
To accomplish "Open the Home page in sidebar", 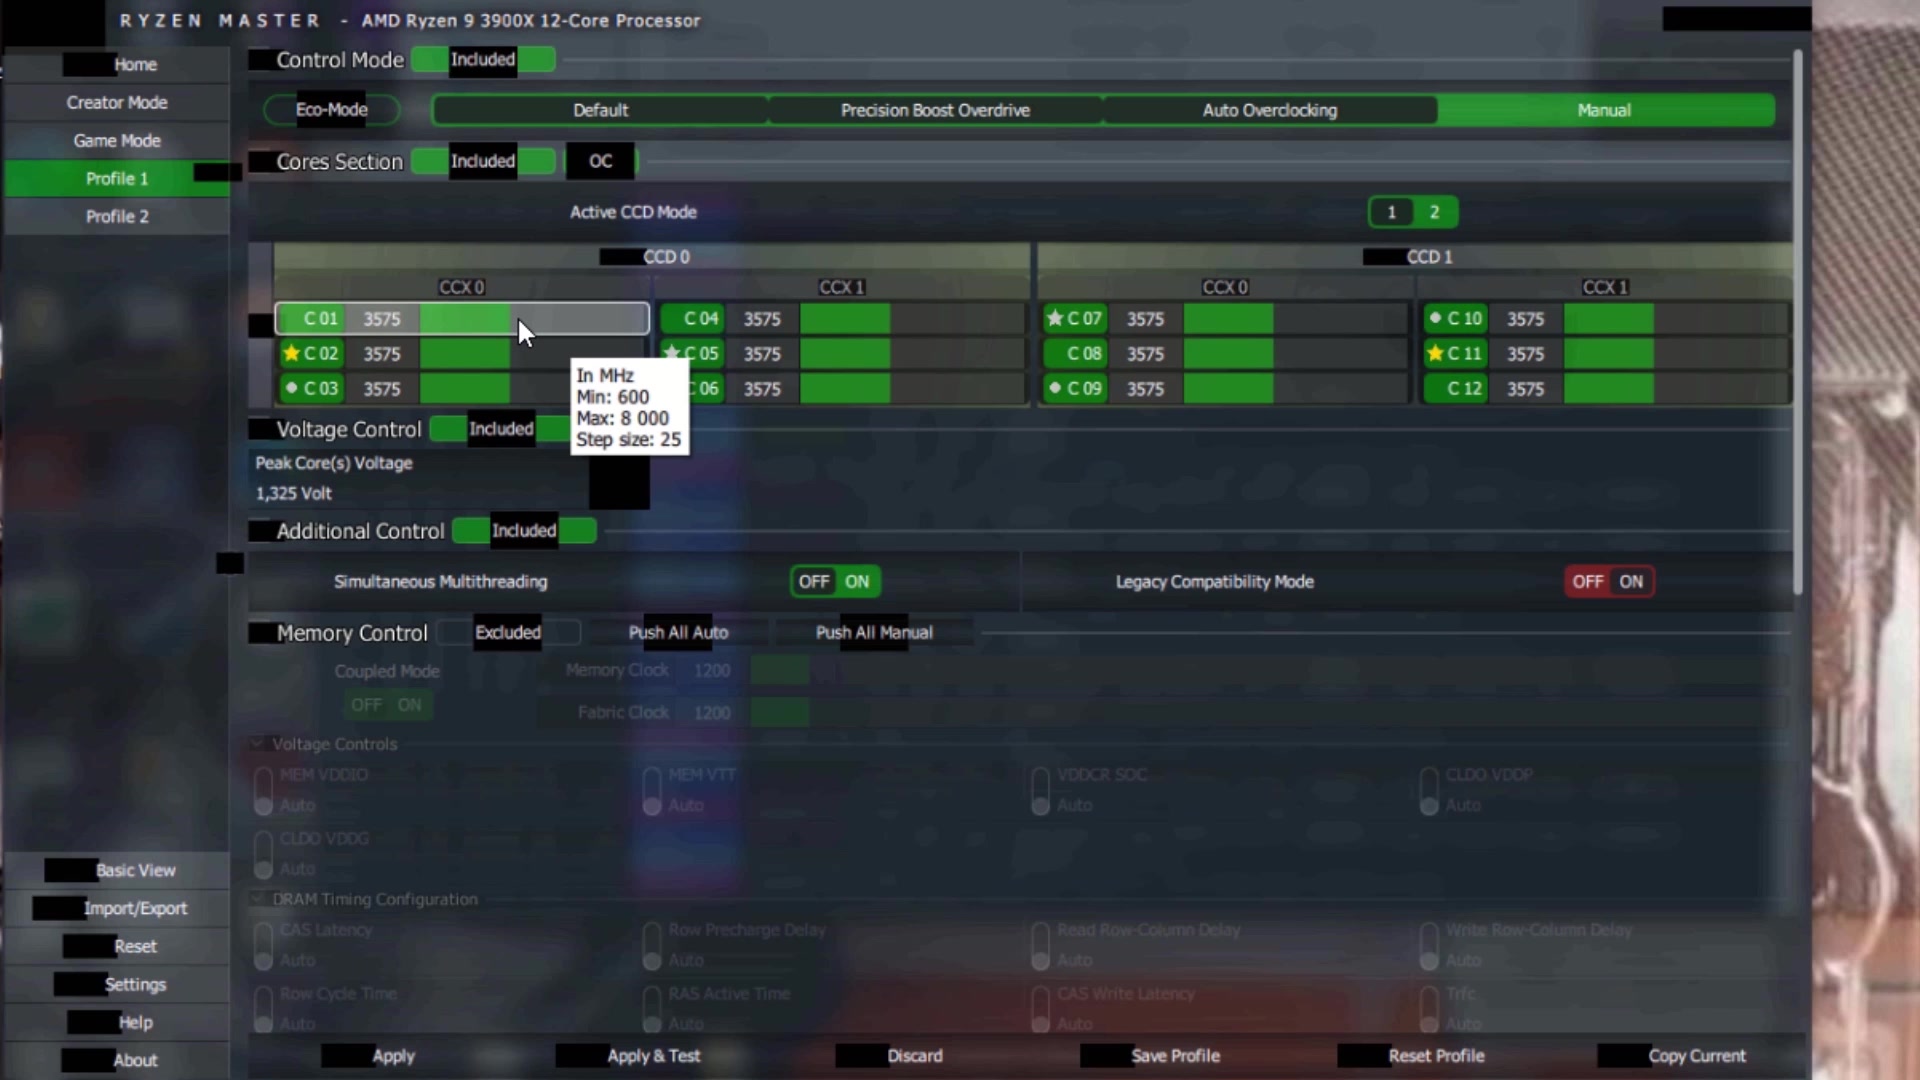I will (117, 65).
